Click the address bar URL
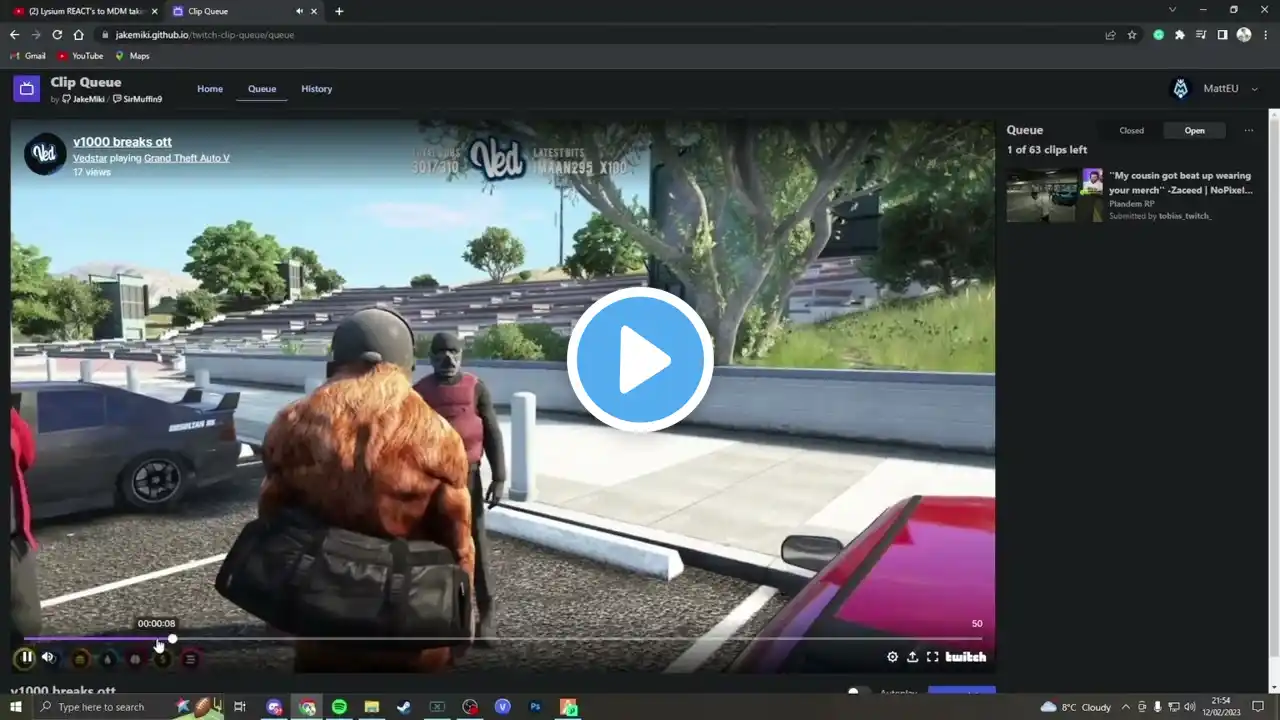Viewport: 1280px width, 720px height. pyautogui.click(x=205, y=34)
